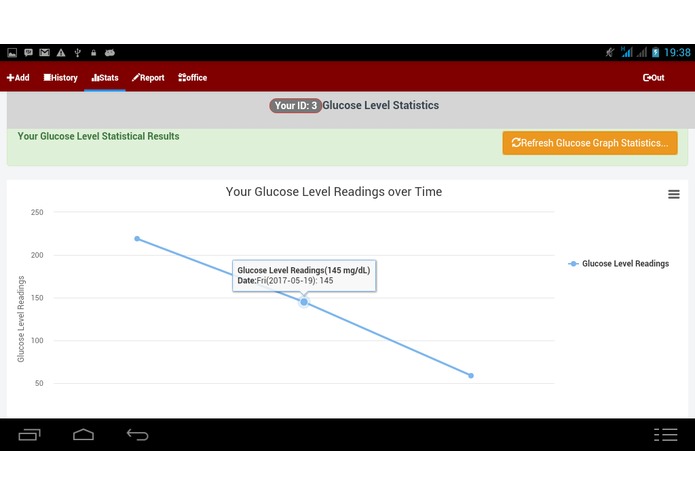Open the Add tab
The image size is (695, 494).
click(x=18, y=78)
